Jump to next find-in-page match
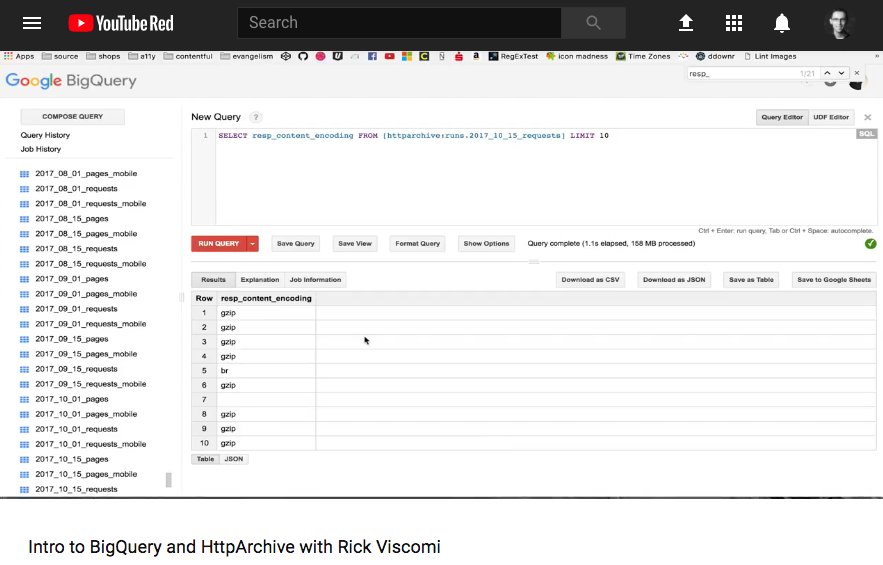 click(x=841, y=73)
